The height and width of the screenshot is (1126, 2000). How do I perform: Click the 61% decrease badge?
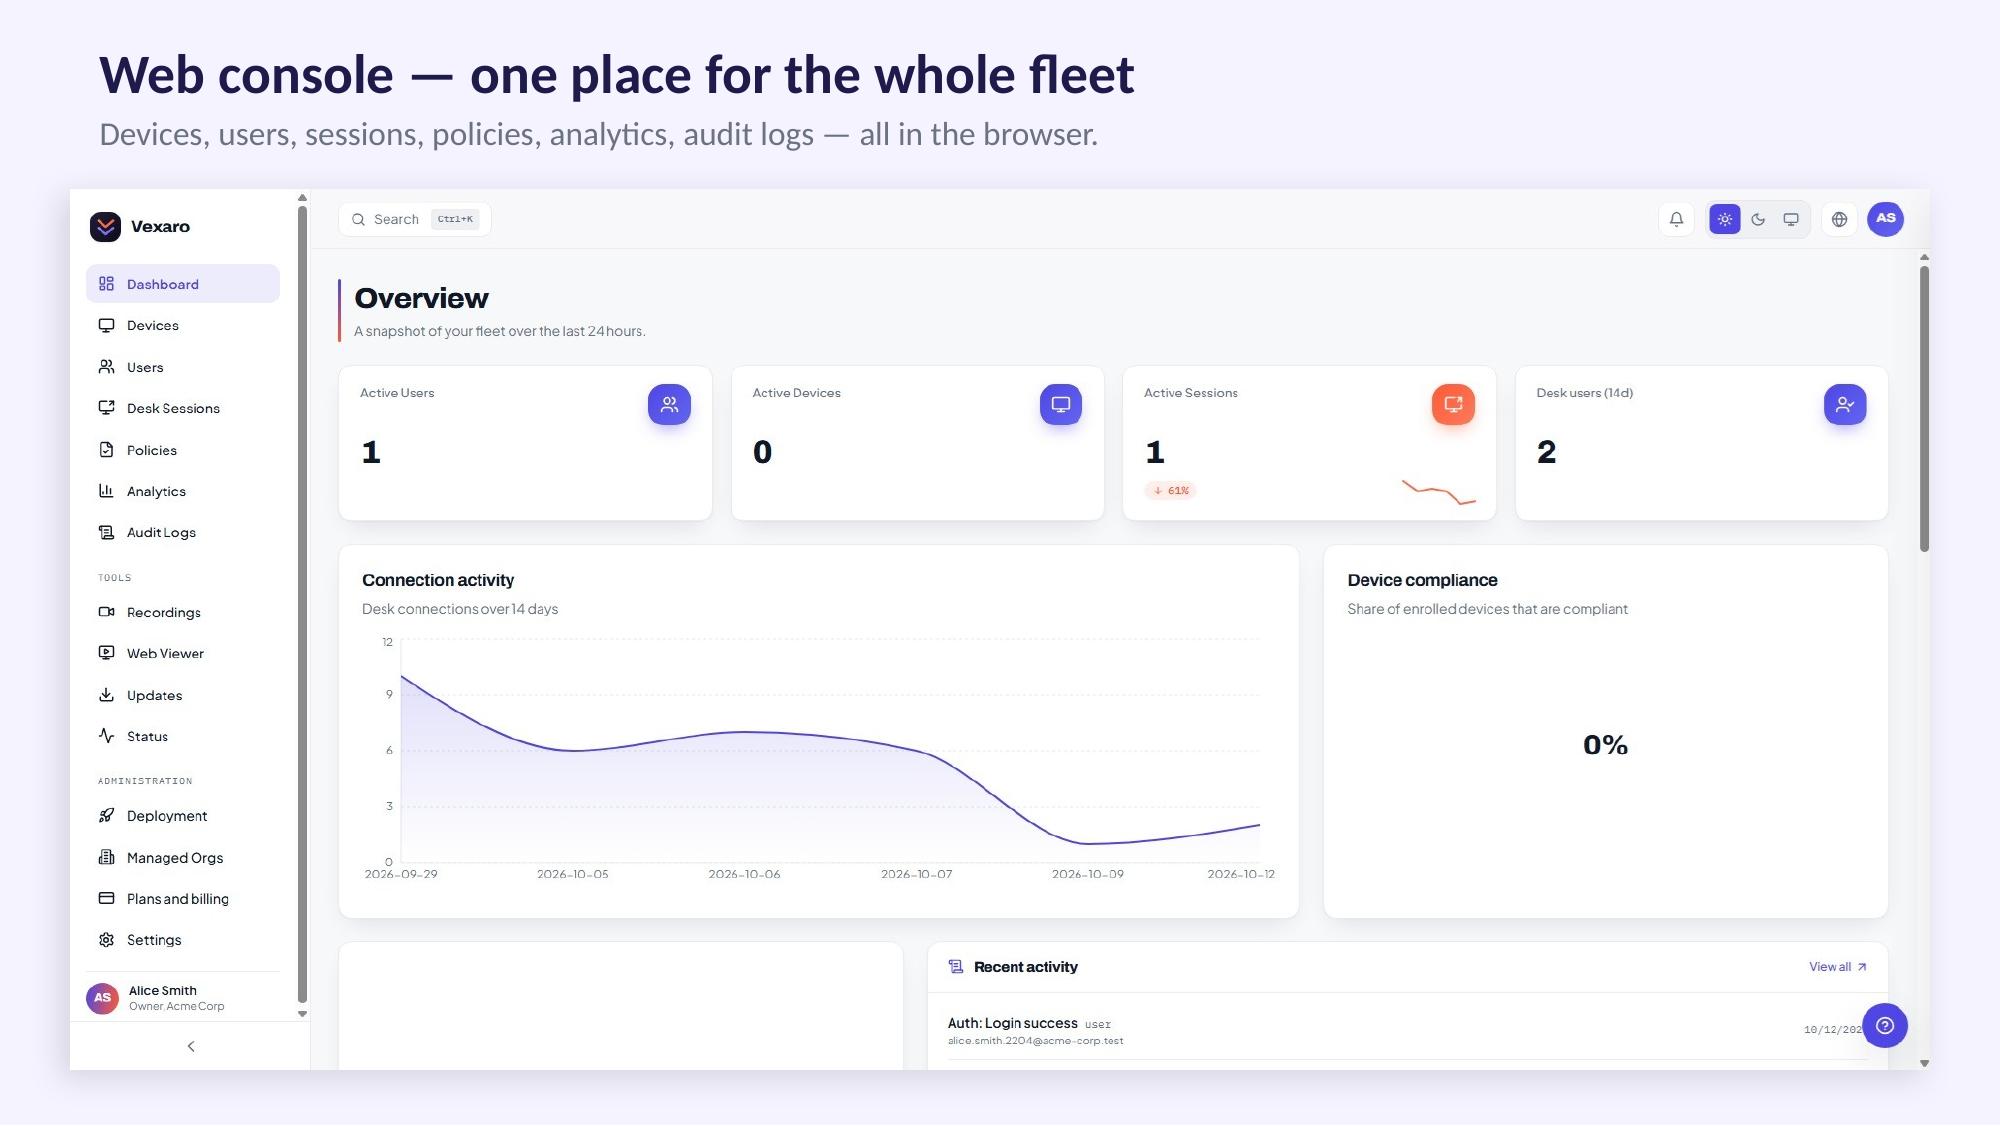[x=1171, y=490]
